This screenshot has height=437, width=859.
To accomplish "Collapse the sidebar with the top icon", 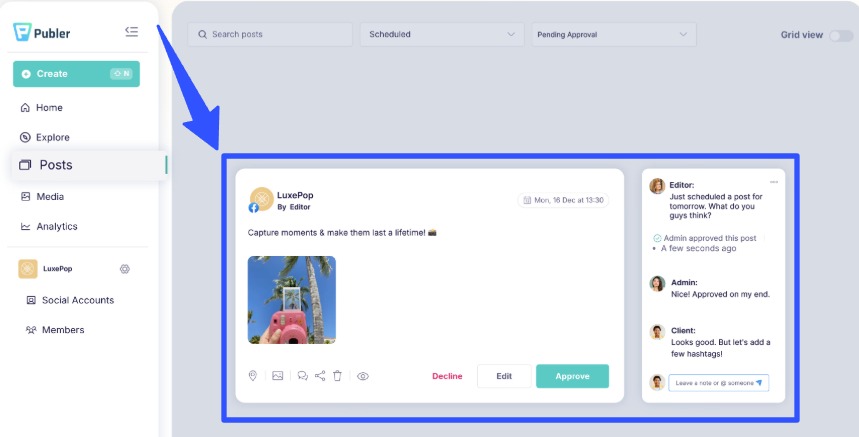I will tap(131, 32).
